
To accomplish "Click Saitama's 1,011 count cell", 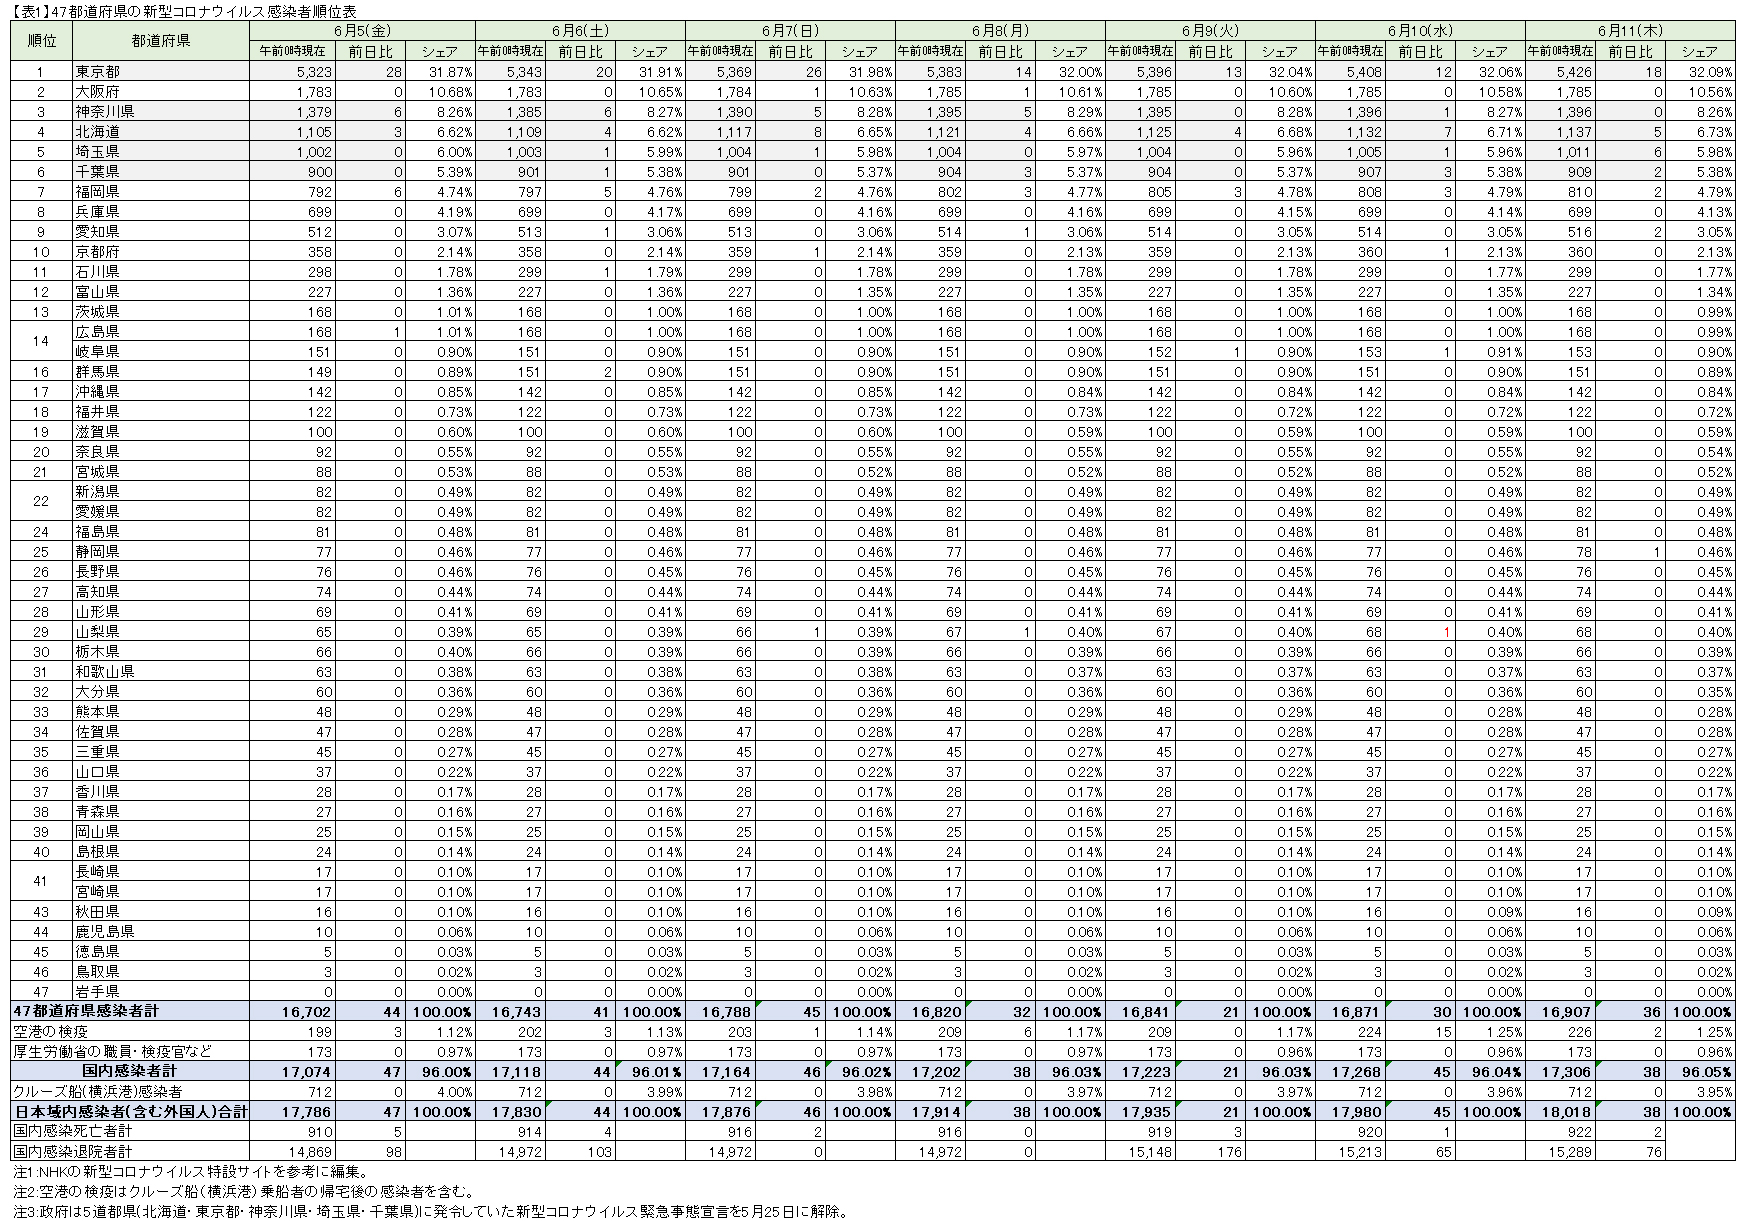I will click(x=1560, y=151).
